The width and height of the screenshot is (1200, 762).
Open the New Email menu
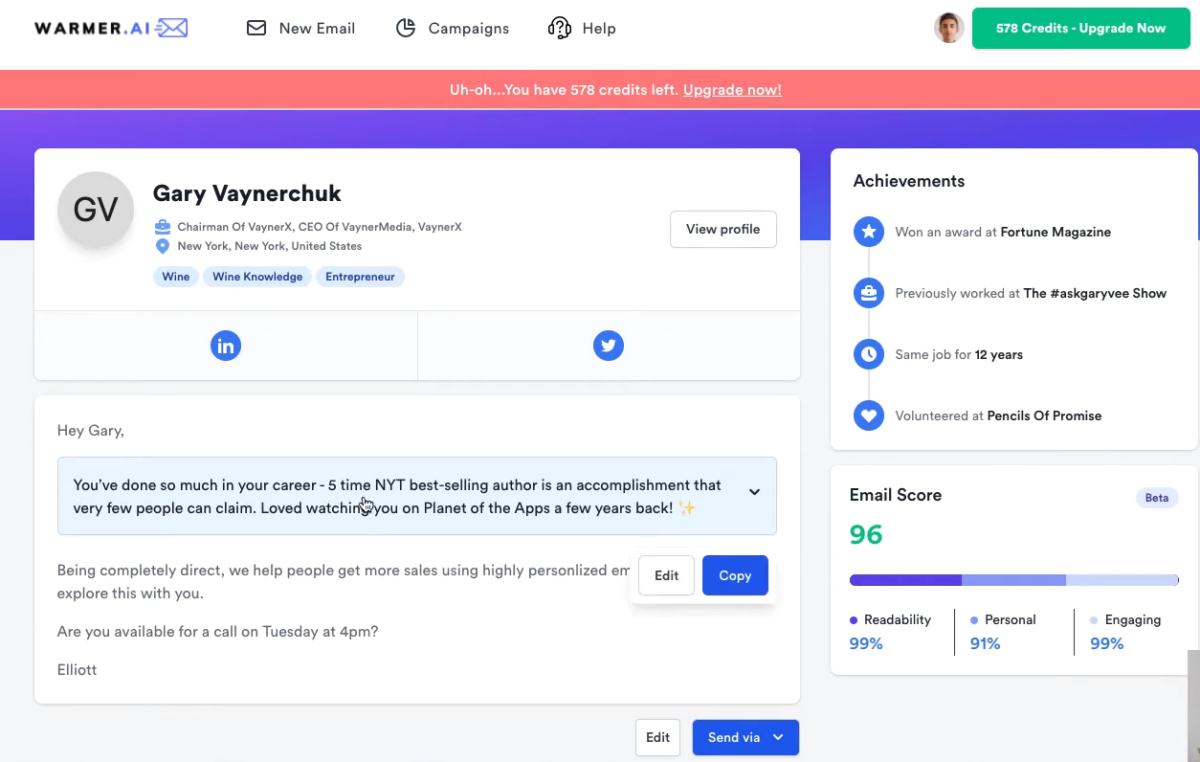click(x=301, y=28)
